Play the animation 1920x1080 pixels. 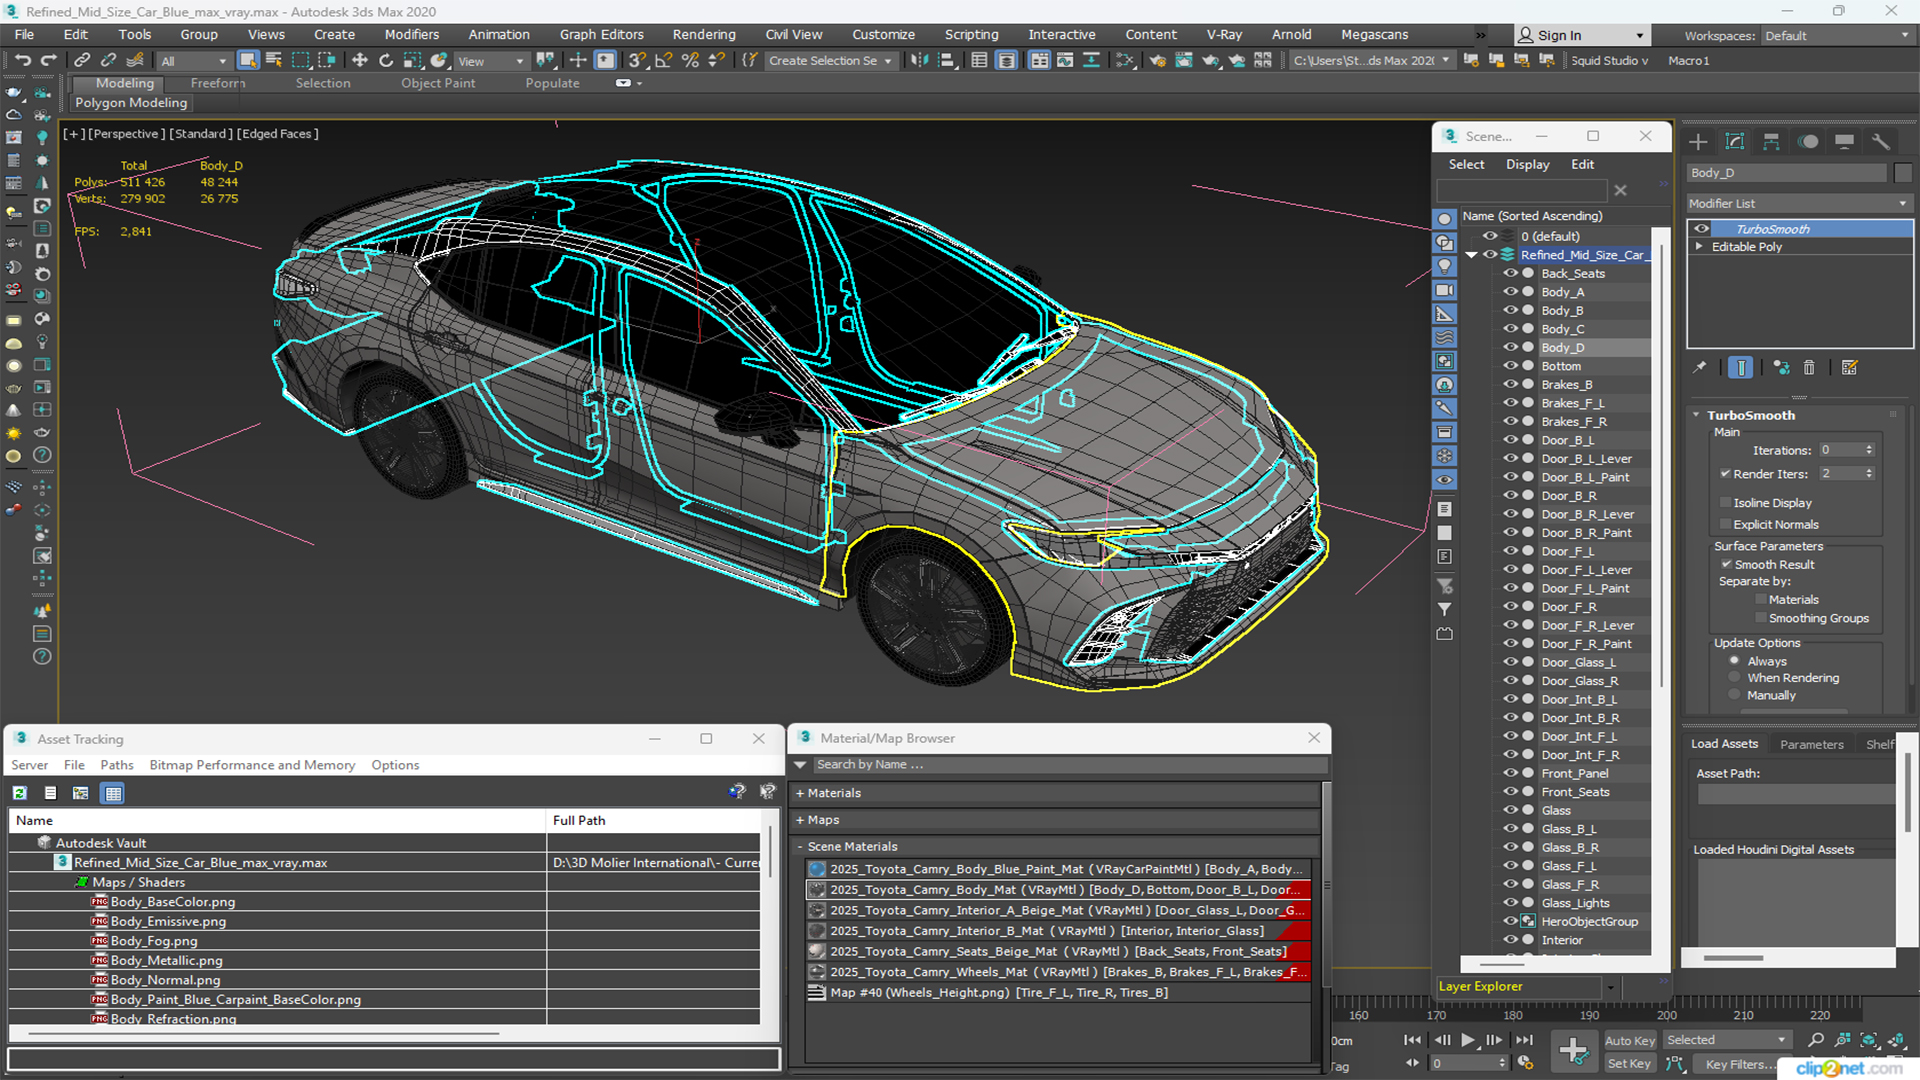[x=1467, y=1041]
